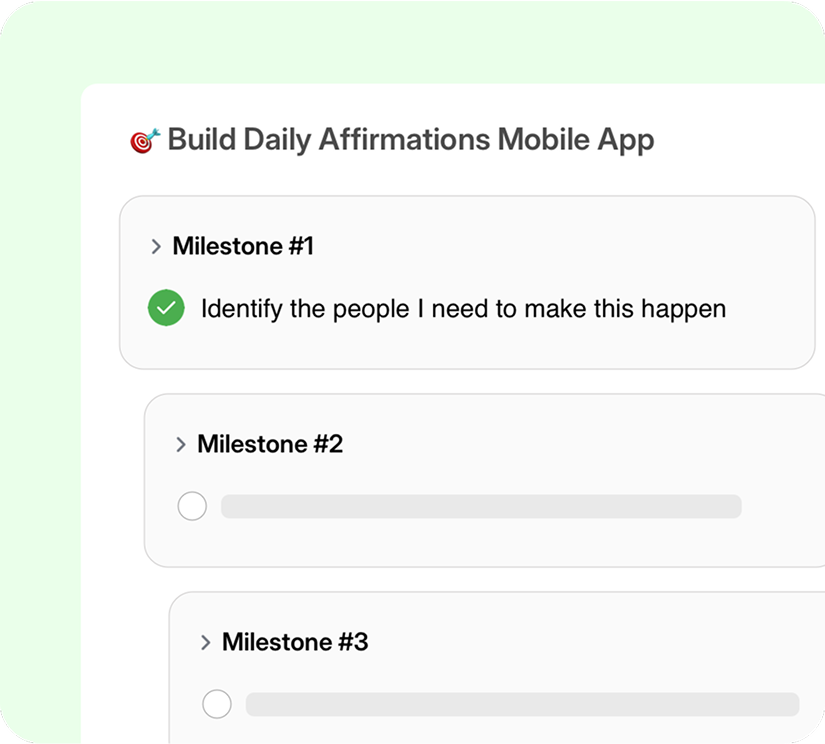Select the Milestone #2 heading
Viewport: 825px width, 744px height.
coord(268,444)
